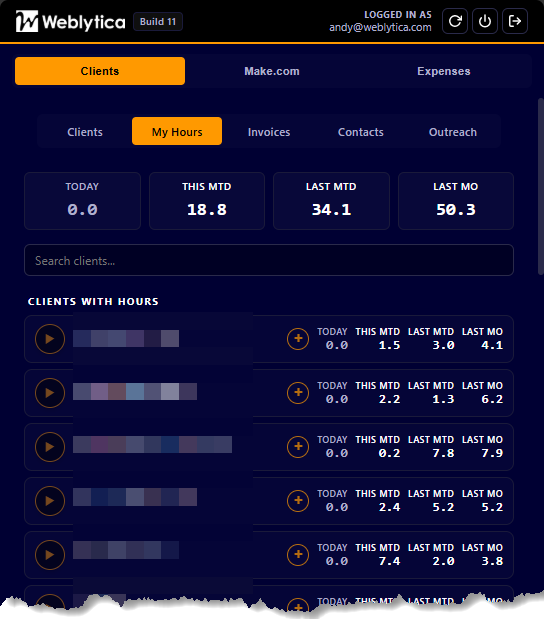Start timer for client with 1.5 this MTD
This screenshot has width=544, height=619.
pyautogui.click(x=50, y=339)
